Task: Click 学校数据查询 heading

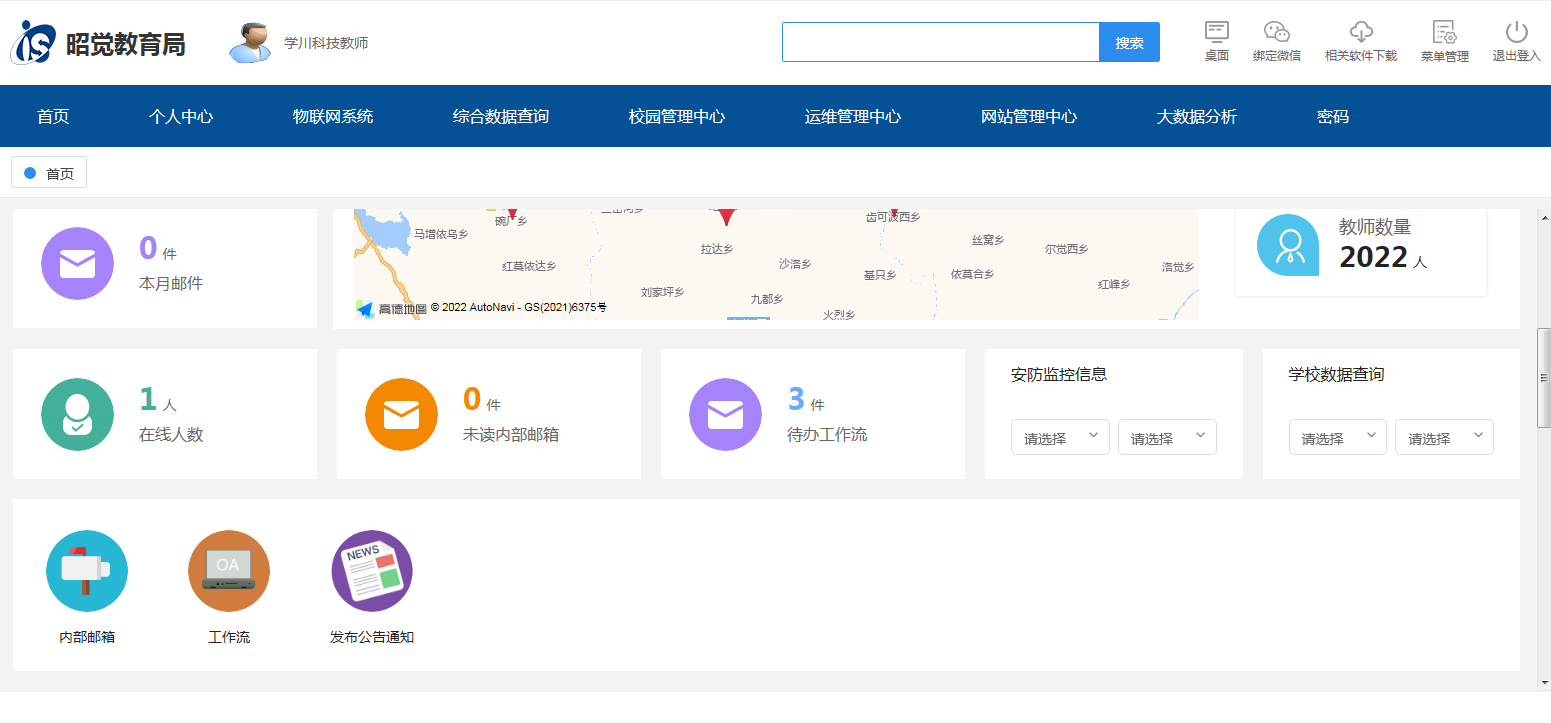Action: click(x=1337, y=375)
